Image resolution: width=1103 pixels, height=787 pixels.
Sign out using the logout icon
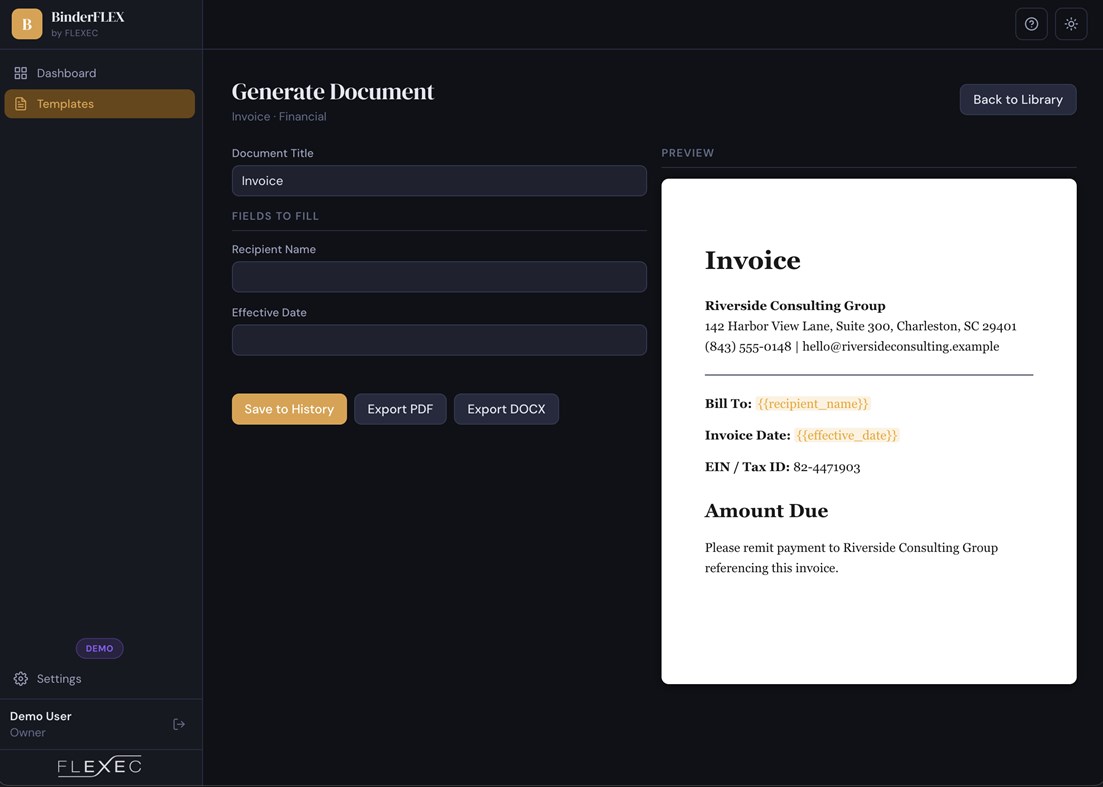coord(179,724)
